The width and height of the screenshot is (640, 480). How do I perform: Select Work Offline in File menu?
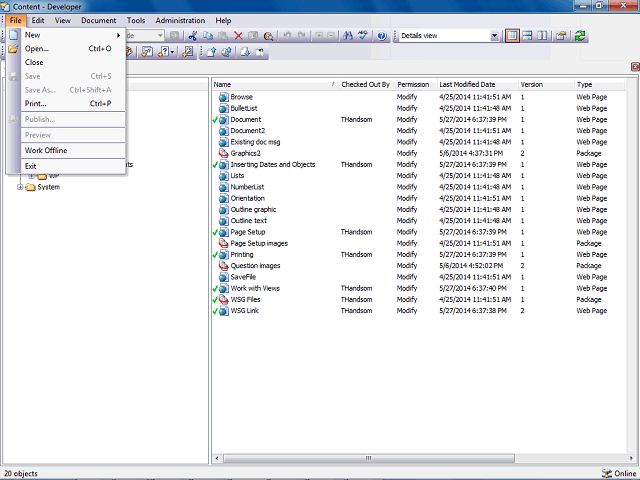73,150
